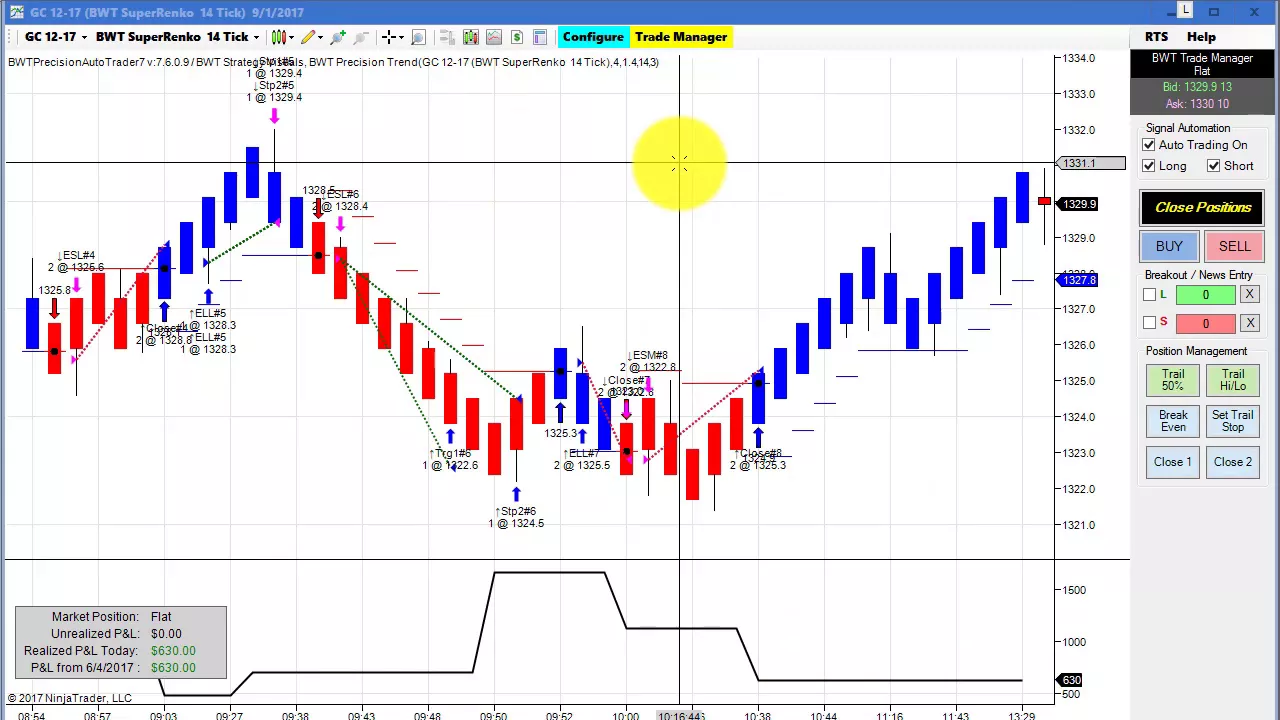The image size is (1280, 720).
Task: Open the chart trader candlestick icon
Action: 471,37
